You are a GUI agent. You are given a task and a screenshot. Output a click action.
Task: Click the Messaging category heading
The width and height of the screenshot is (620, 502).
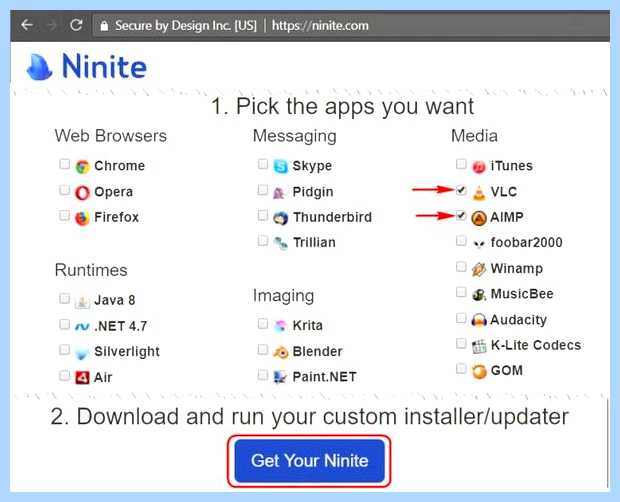[295, 137]
